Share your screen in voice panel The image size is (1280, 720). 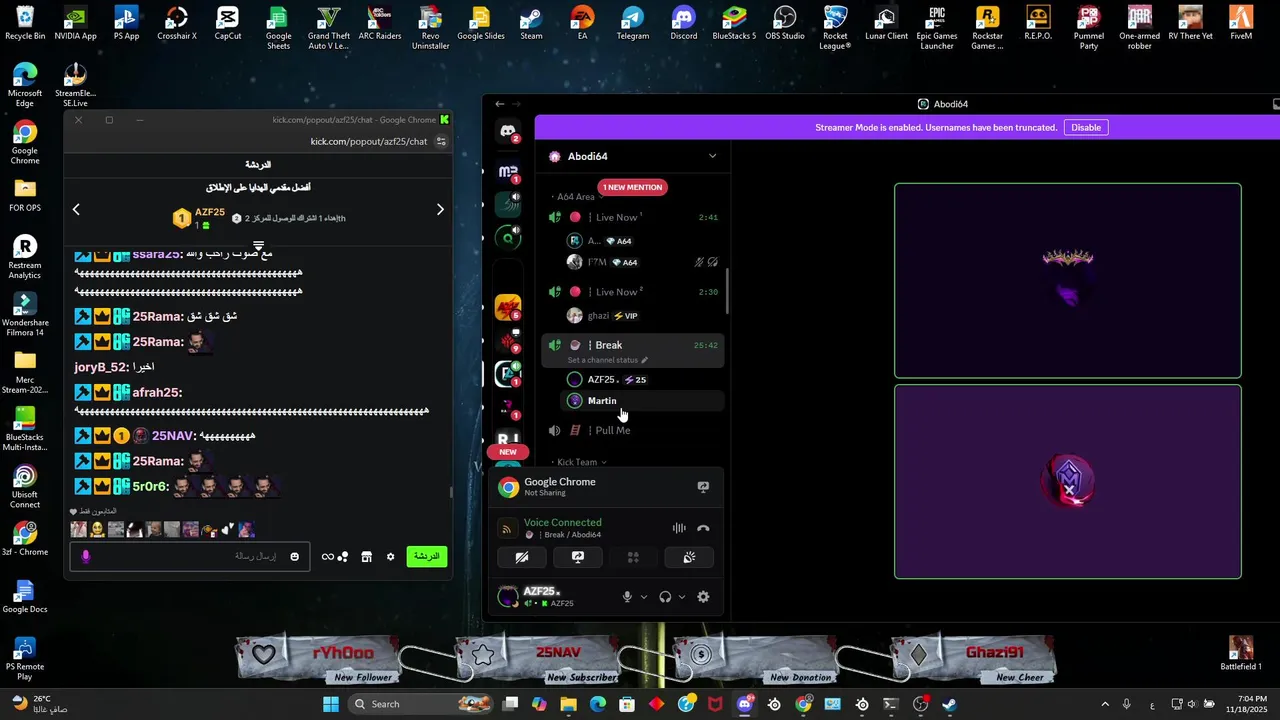point(578,557)
